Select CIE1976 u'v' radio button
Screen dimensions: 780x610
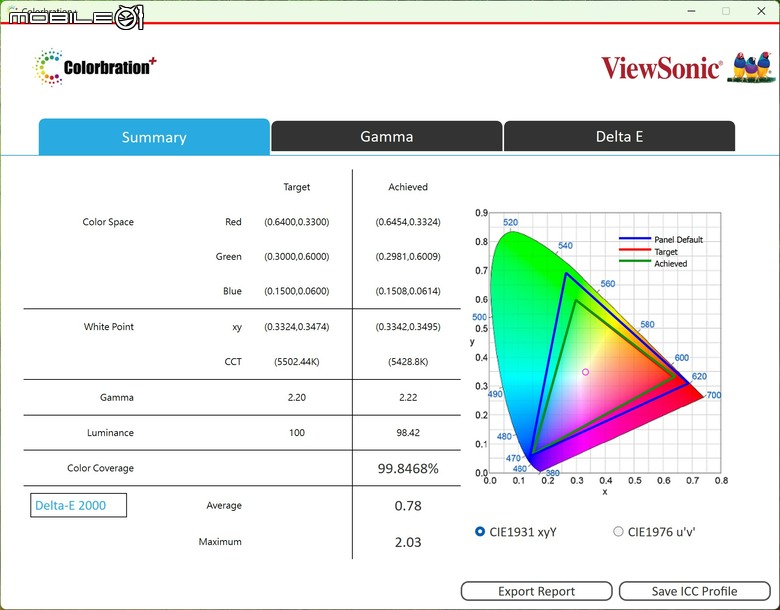click(x=618, y=531)
